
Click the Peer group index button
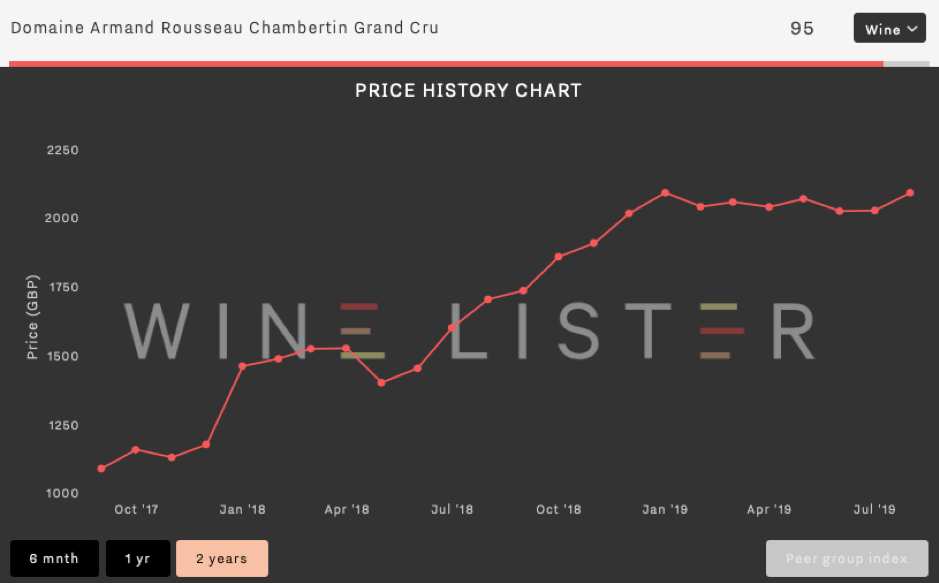click(847, 558)
